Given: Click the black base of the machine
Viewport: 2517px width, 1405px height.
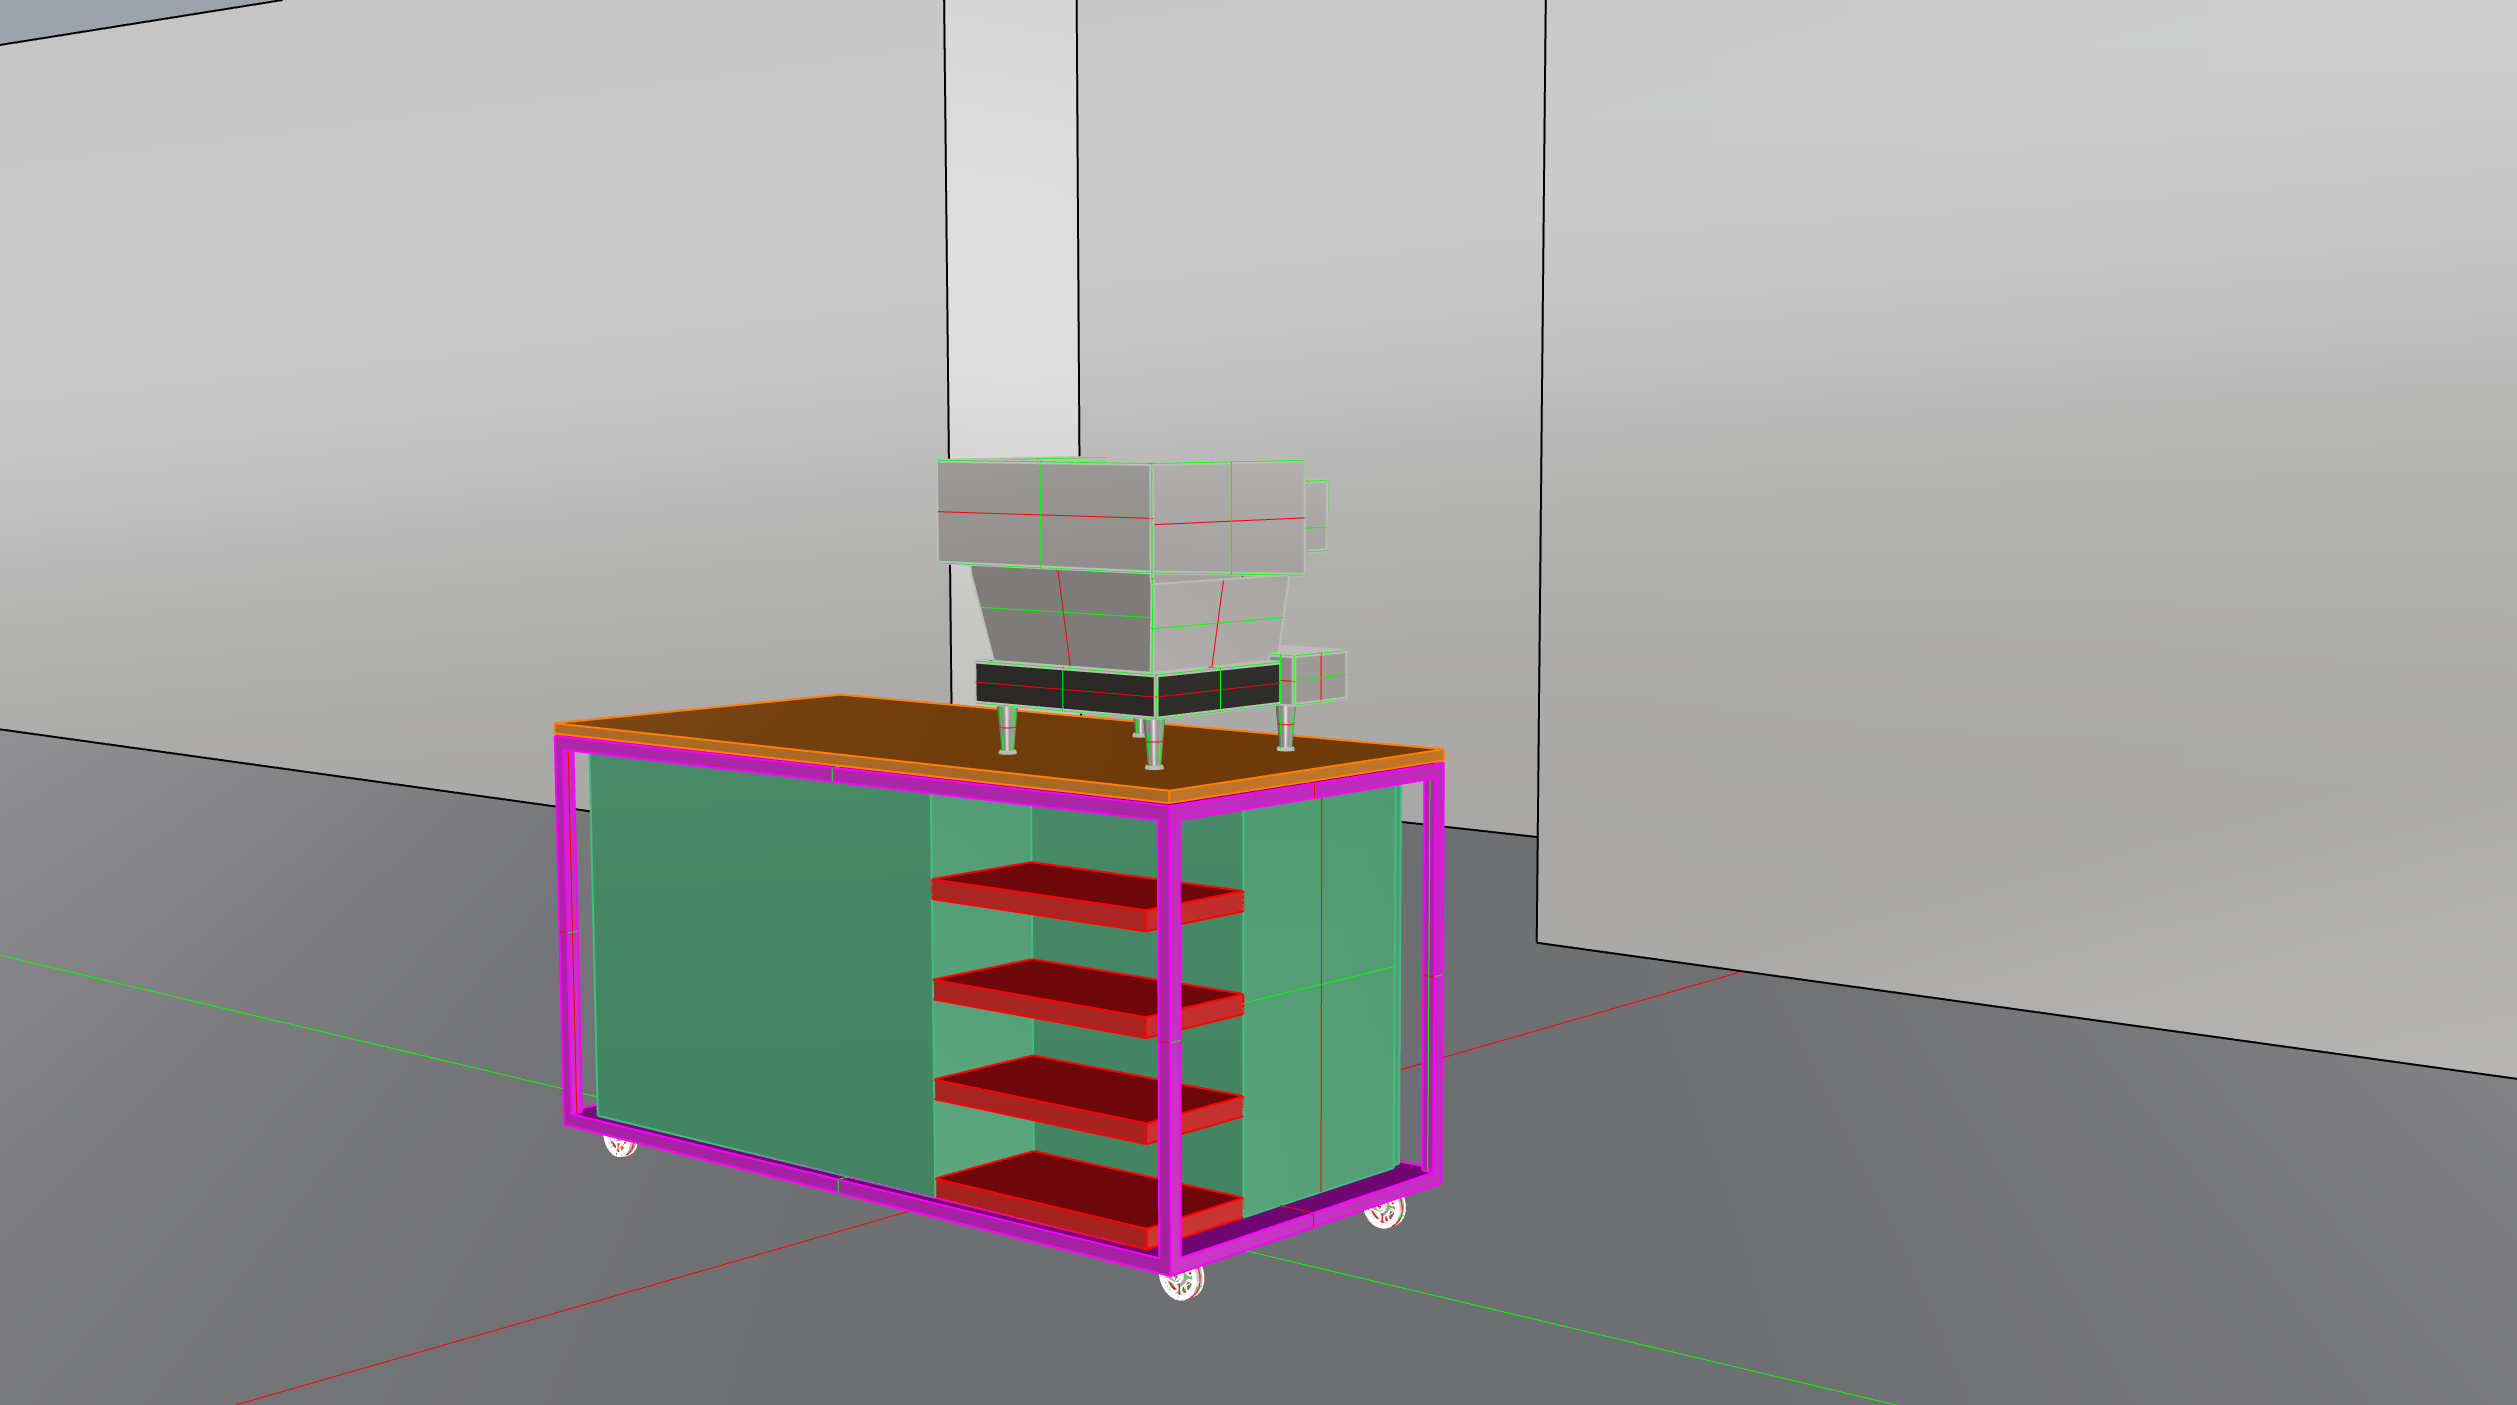Looking at the screenshot, I should click(1127, 690).
